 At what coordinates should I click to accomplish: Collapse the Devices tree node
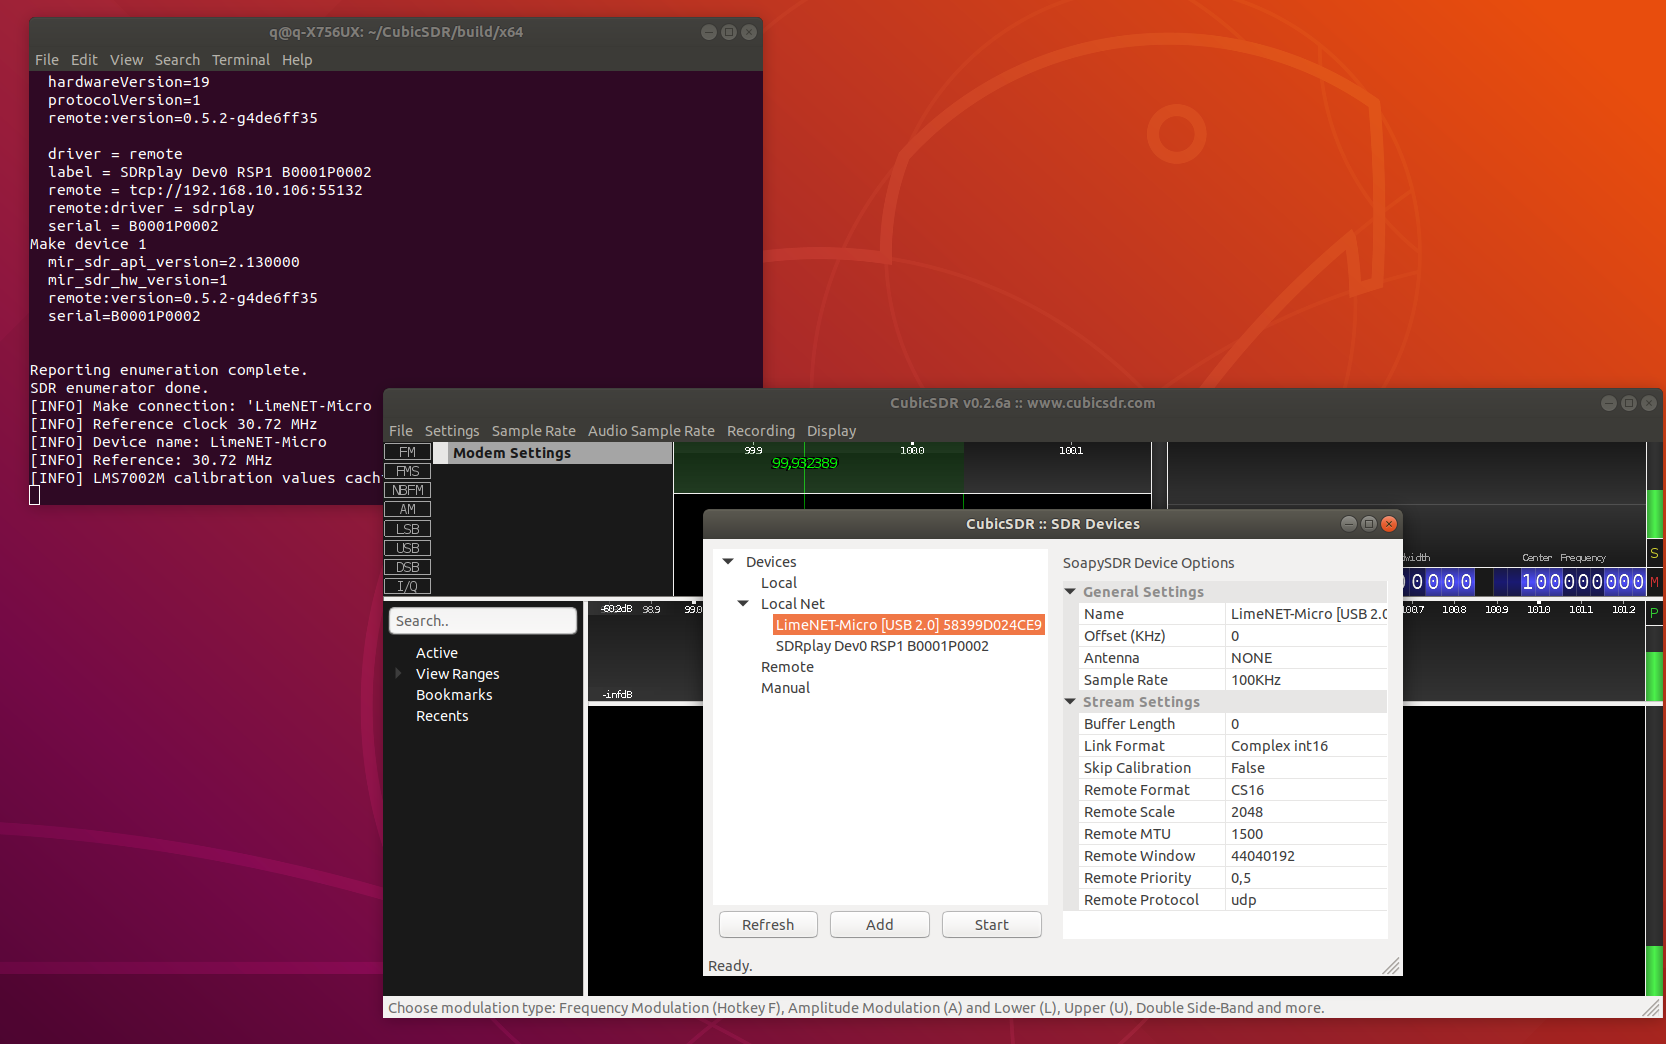tap(728, 562)
